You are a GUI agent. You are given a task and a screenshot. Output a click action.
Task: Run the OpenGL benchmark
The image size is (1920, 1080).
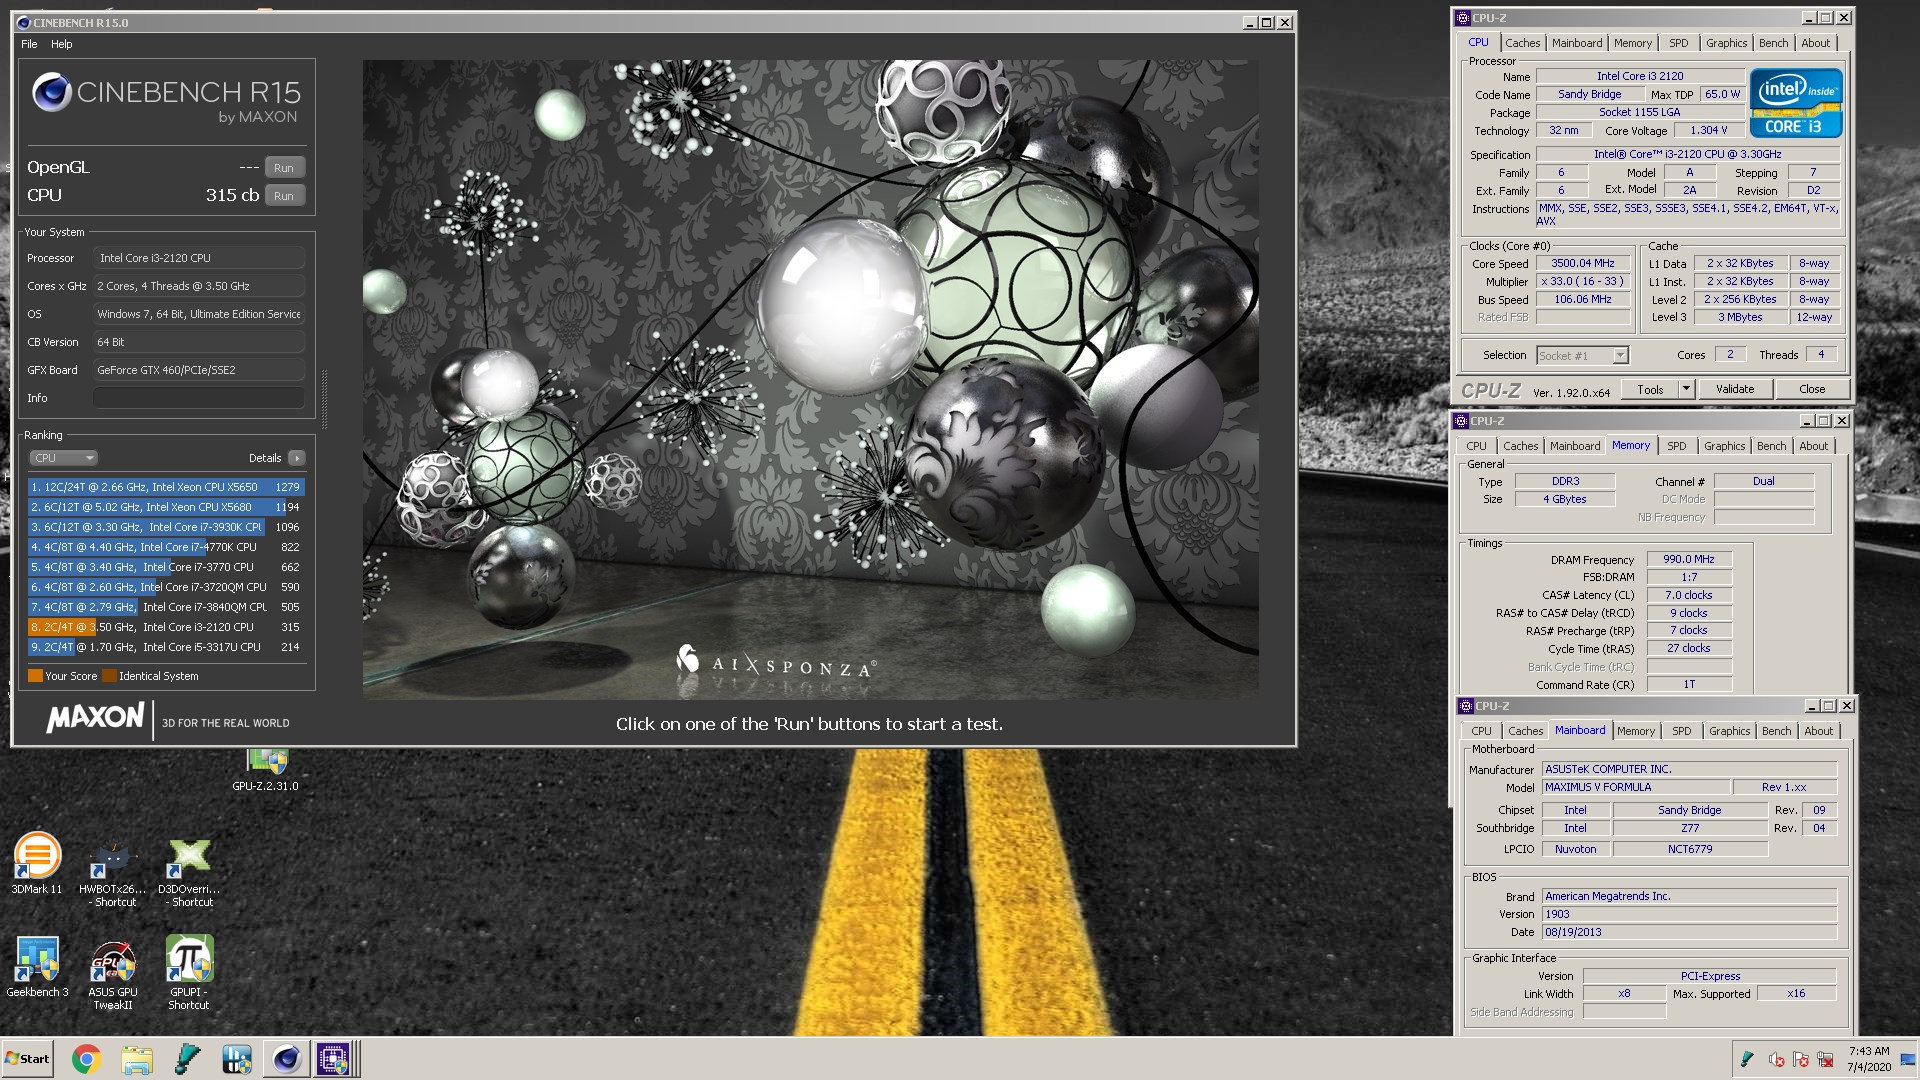tap(284, 168)
